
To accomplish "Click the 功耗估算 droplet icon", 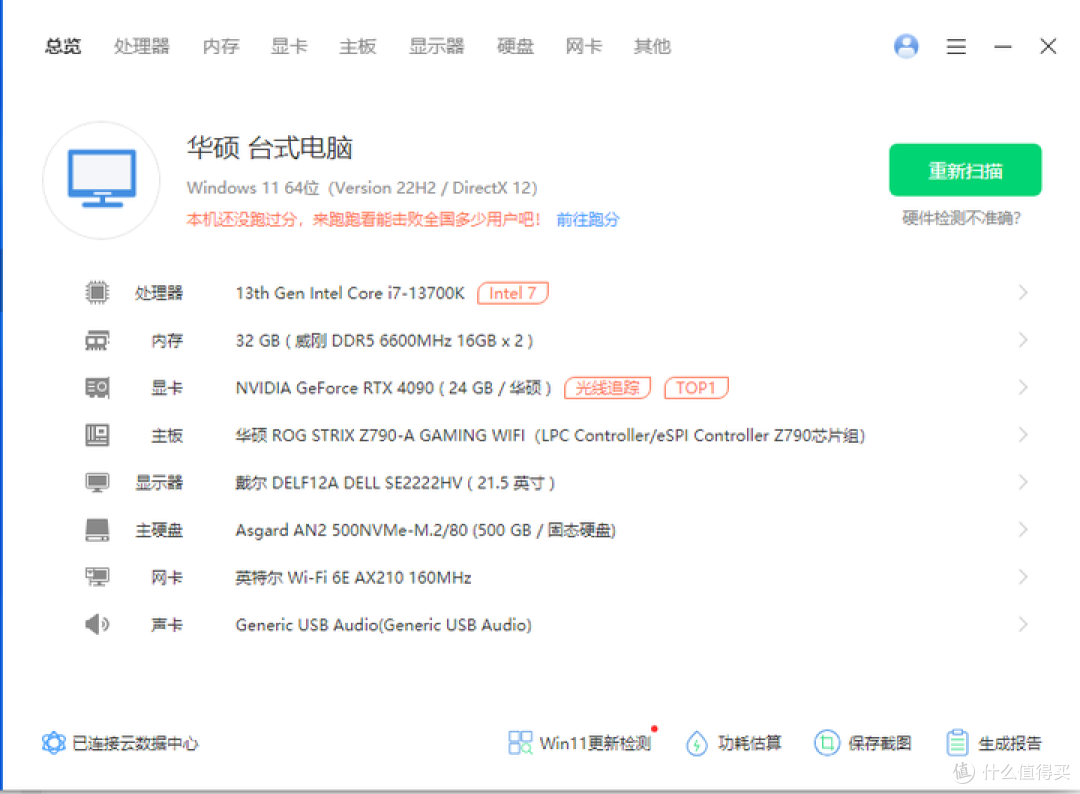I will coord(697,743).
